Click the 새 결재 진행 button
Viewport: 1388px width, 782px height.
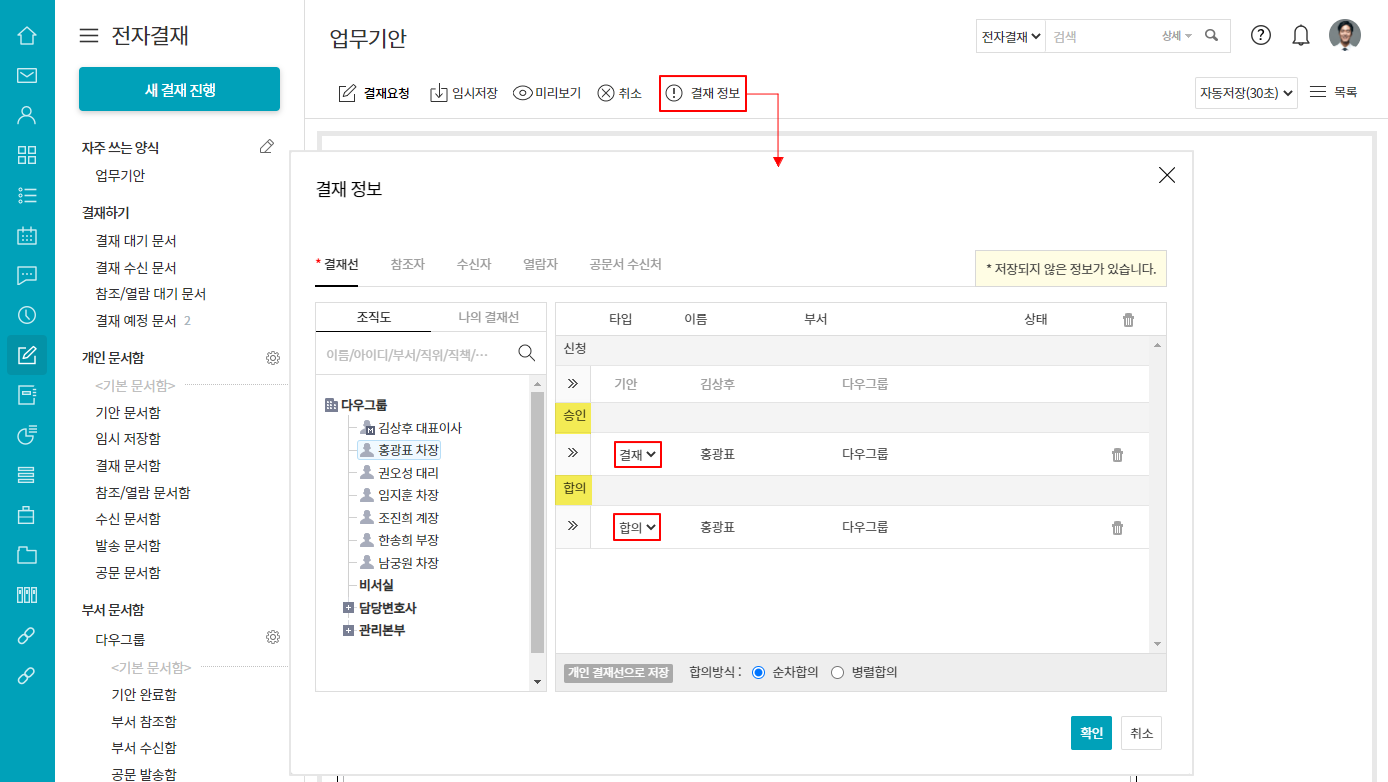click(179, 90)
